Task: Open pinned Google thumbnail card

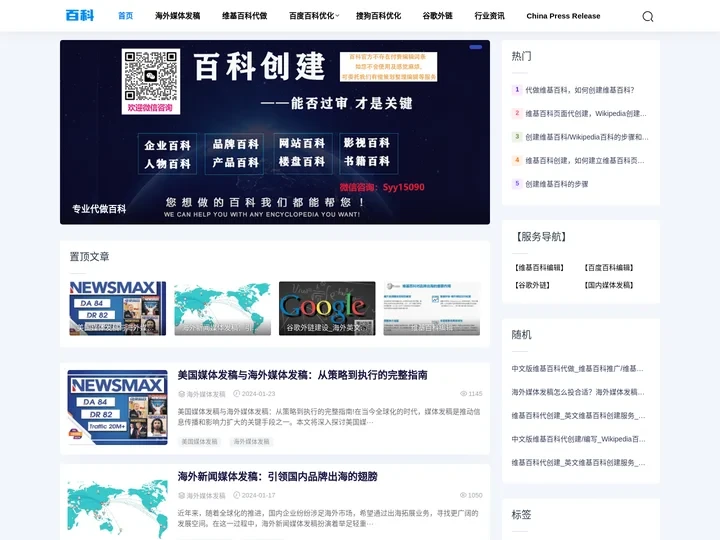Action: [327, 308]
